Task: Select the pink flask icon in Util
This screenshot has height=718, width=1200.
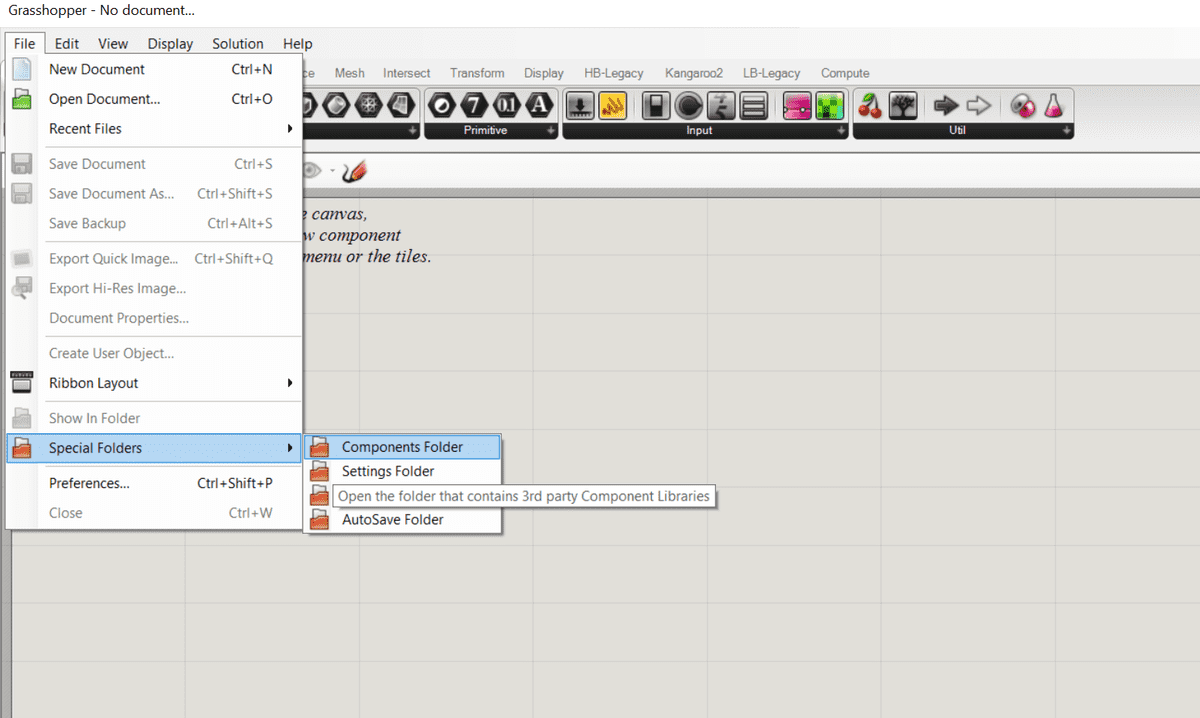Action: (x=1054, y=106)
